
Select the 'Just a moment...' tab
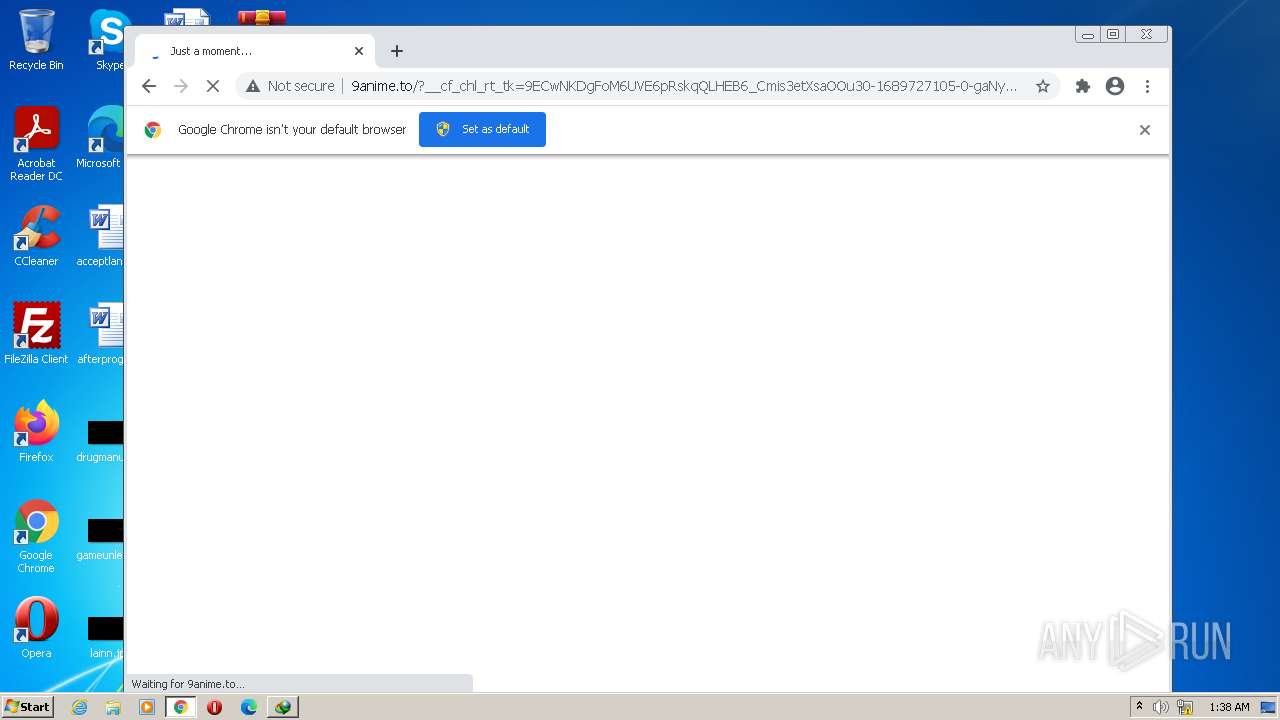click(254, 51)
